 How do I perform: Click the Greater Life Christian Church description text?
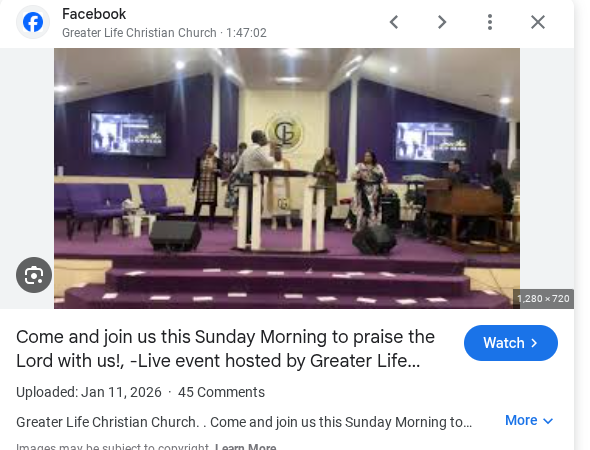point(244,422)
